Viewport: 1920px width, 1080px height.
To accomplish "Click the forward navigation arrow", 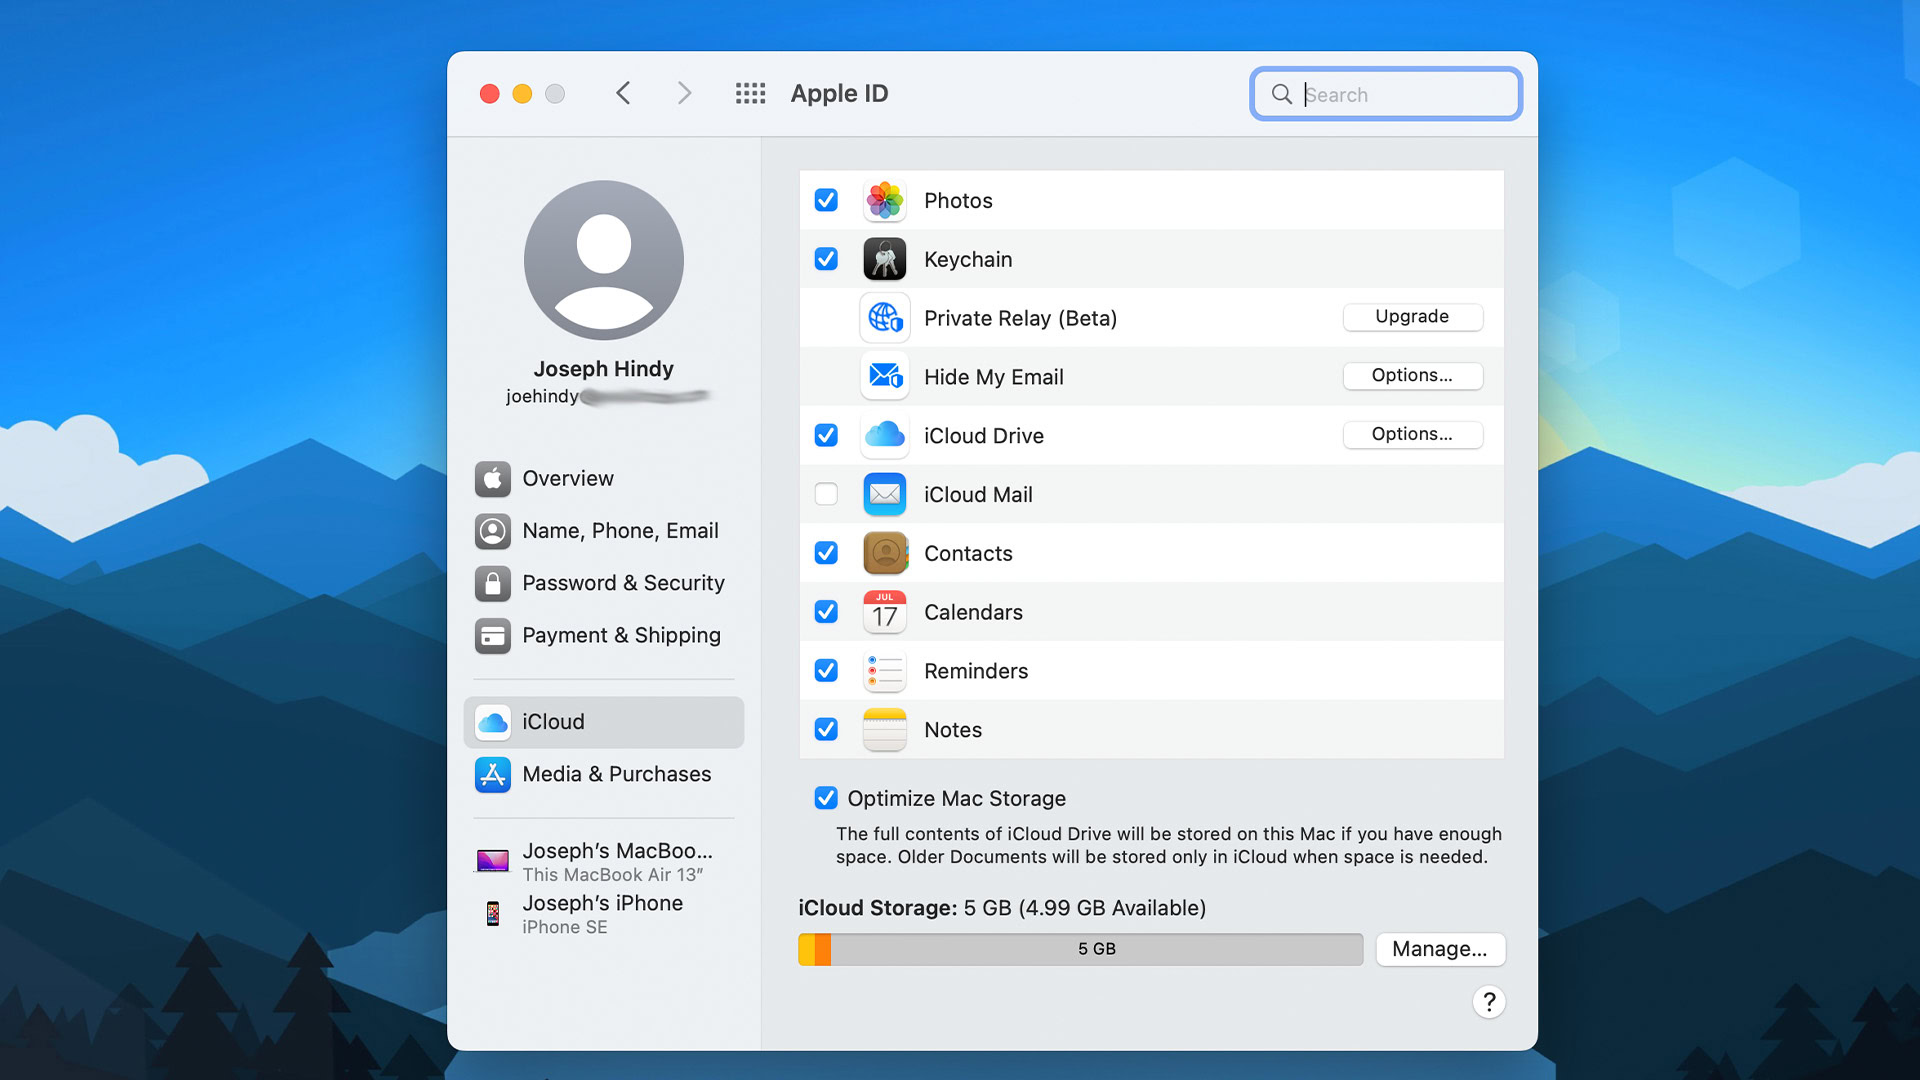I will (x=684, y=93).
